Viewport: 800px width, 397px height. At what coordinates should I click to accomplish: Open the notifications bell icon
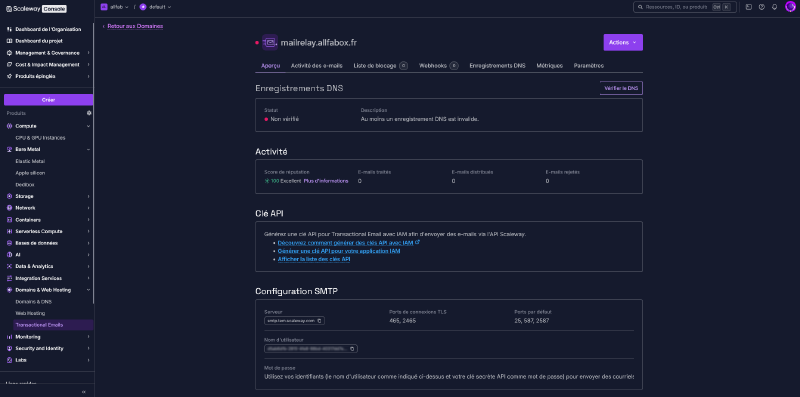(774, 7)
